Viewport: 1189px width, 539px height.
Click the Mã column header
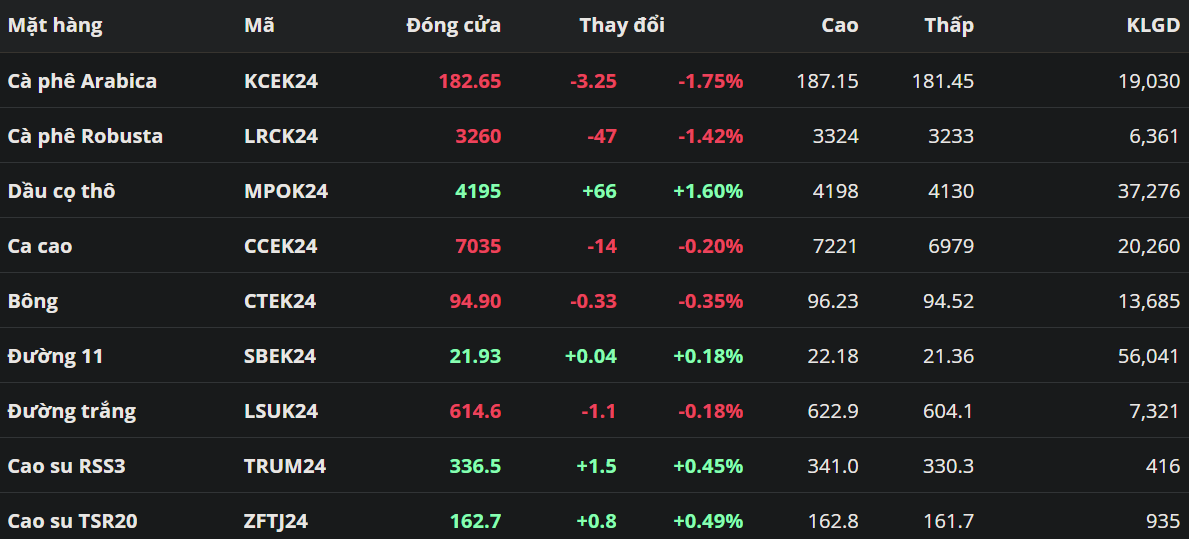click(259, 26)
